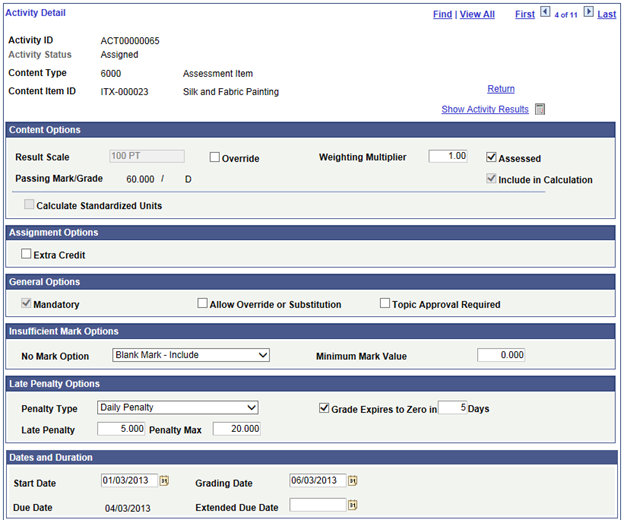The image size is (624, 520).
Task: Click the Extended Due Date input field
Action: tap(318, 505)
